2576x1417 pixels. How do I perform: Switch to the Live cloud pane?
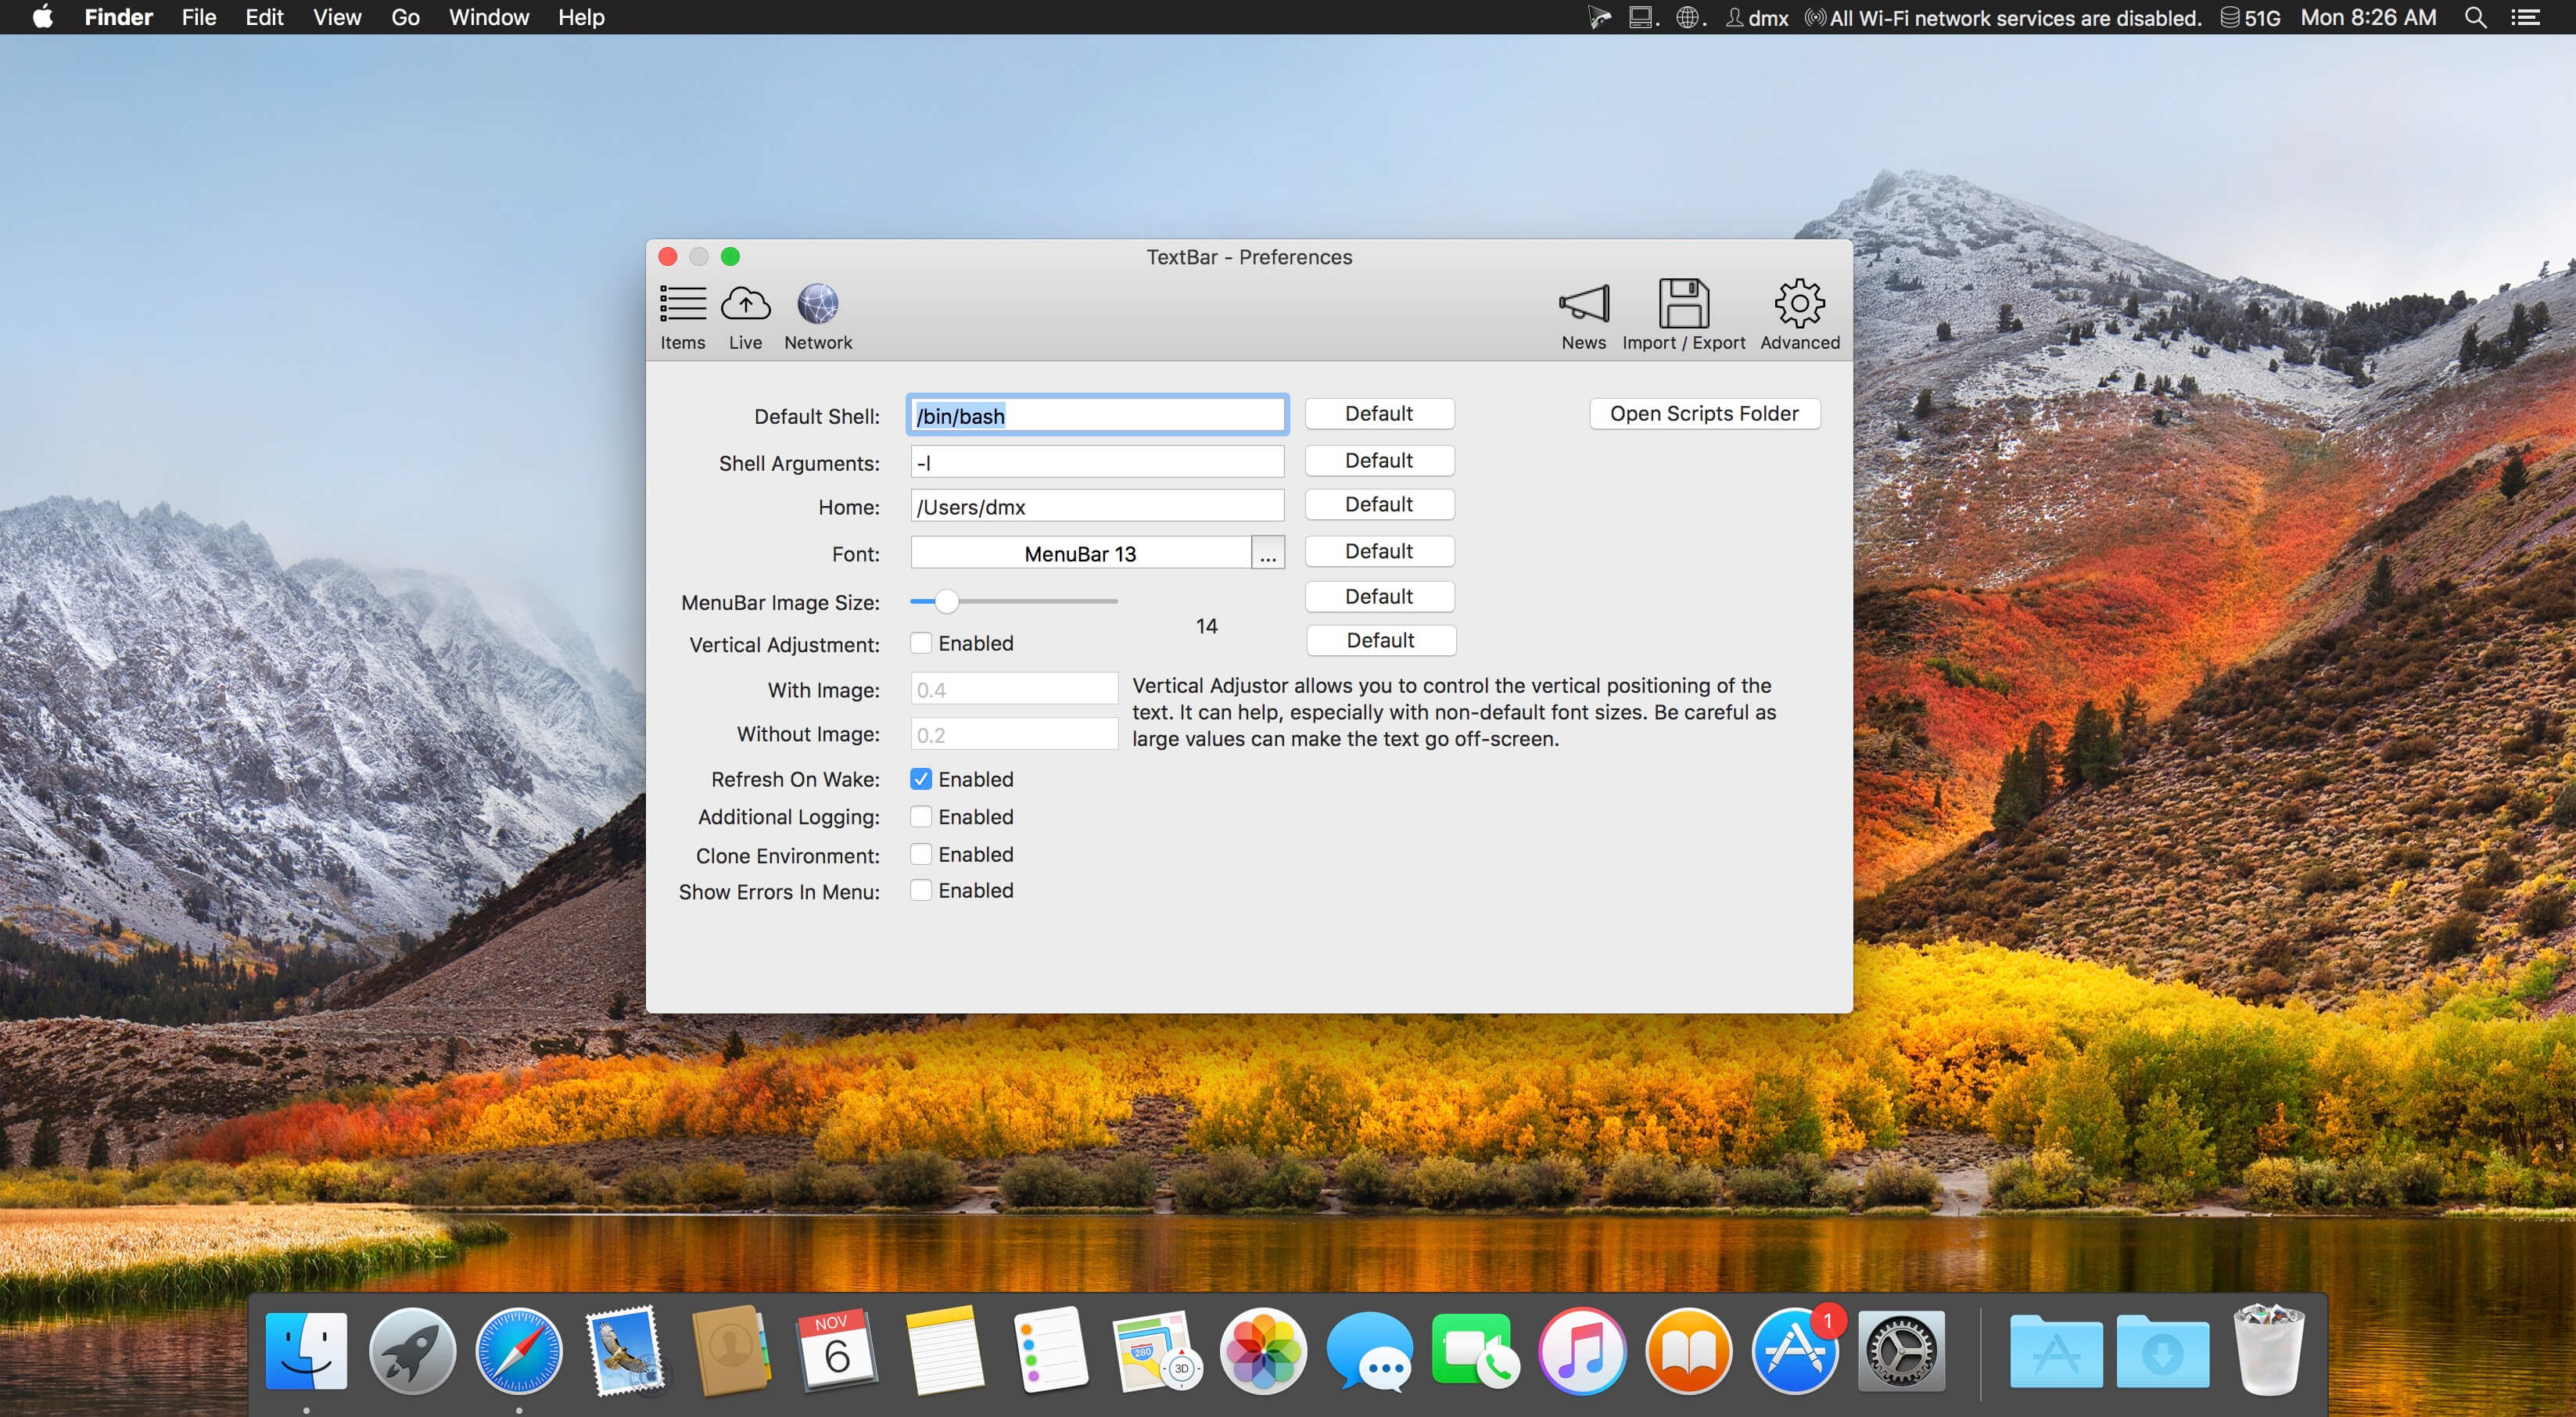tap(745, 316)
